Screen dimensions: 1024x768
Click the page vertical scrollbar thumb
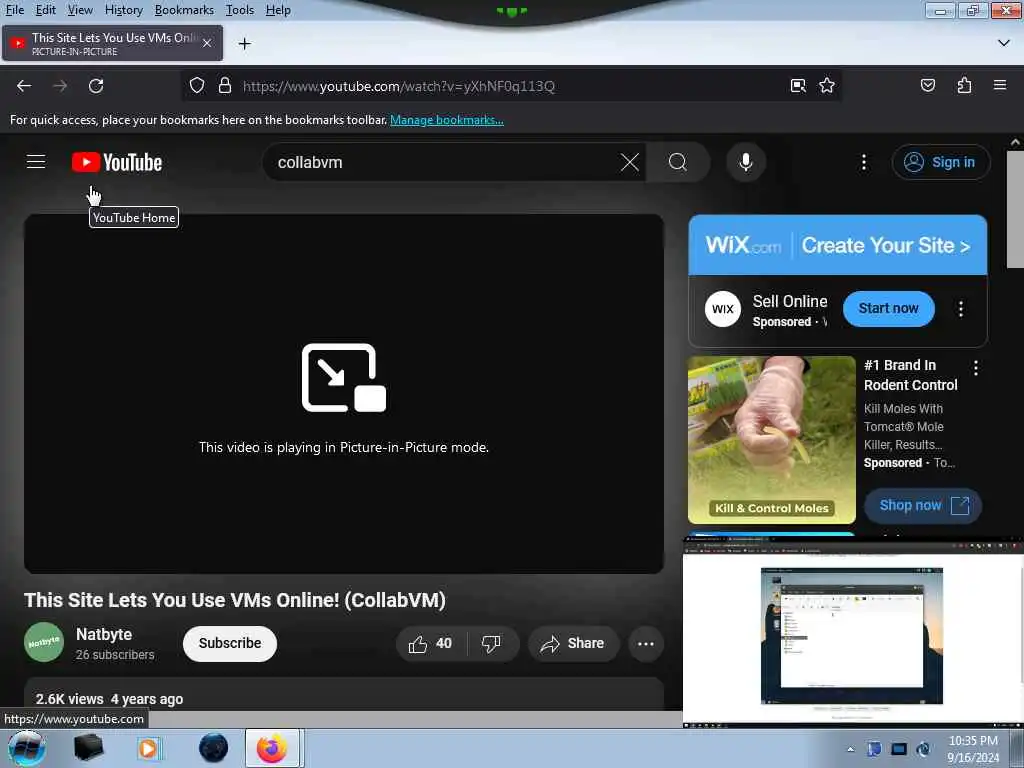coord(1015,209)
